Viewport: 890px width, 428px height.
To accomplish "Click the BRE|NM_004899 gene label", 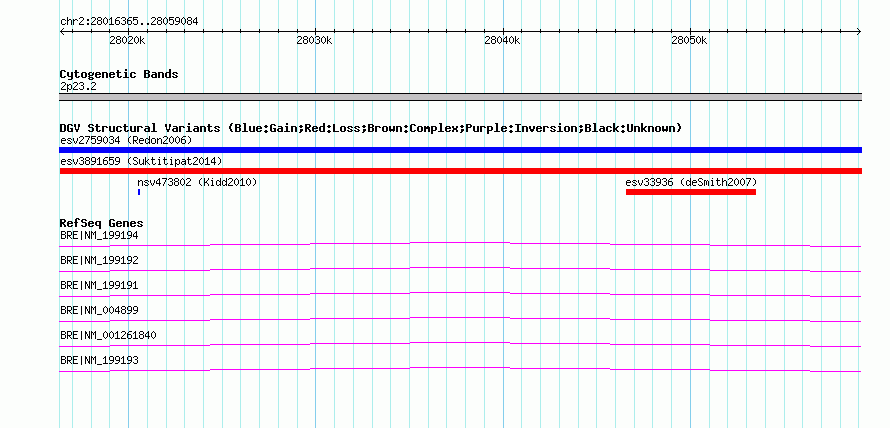I will pos(99,310).
